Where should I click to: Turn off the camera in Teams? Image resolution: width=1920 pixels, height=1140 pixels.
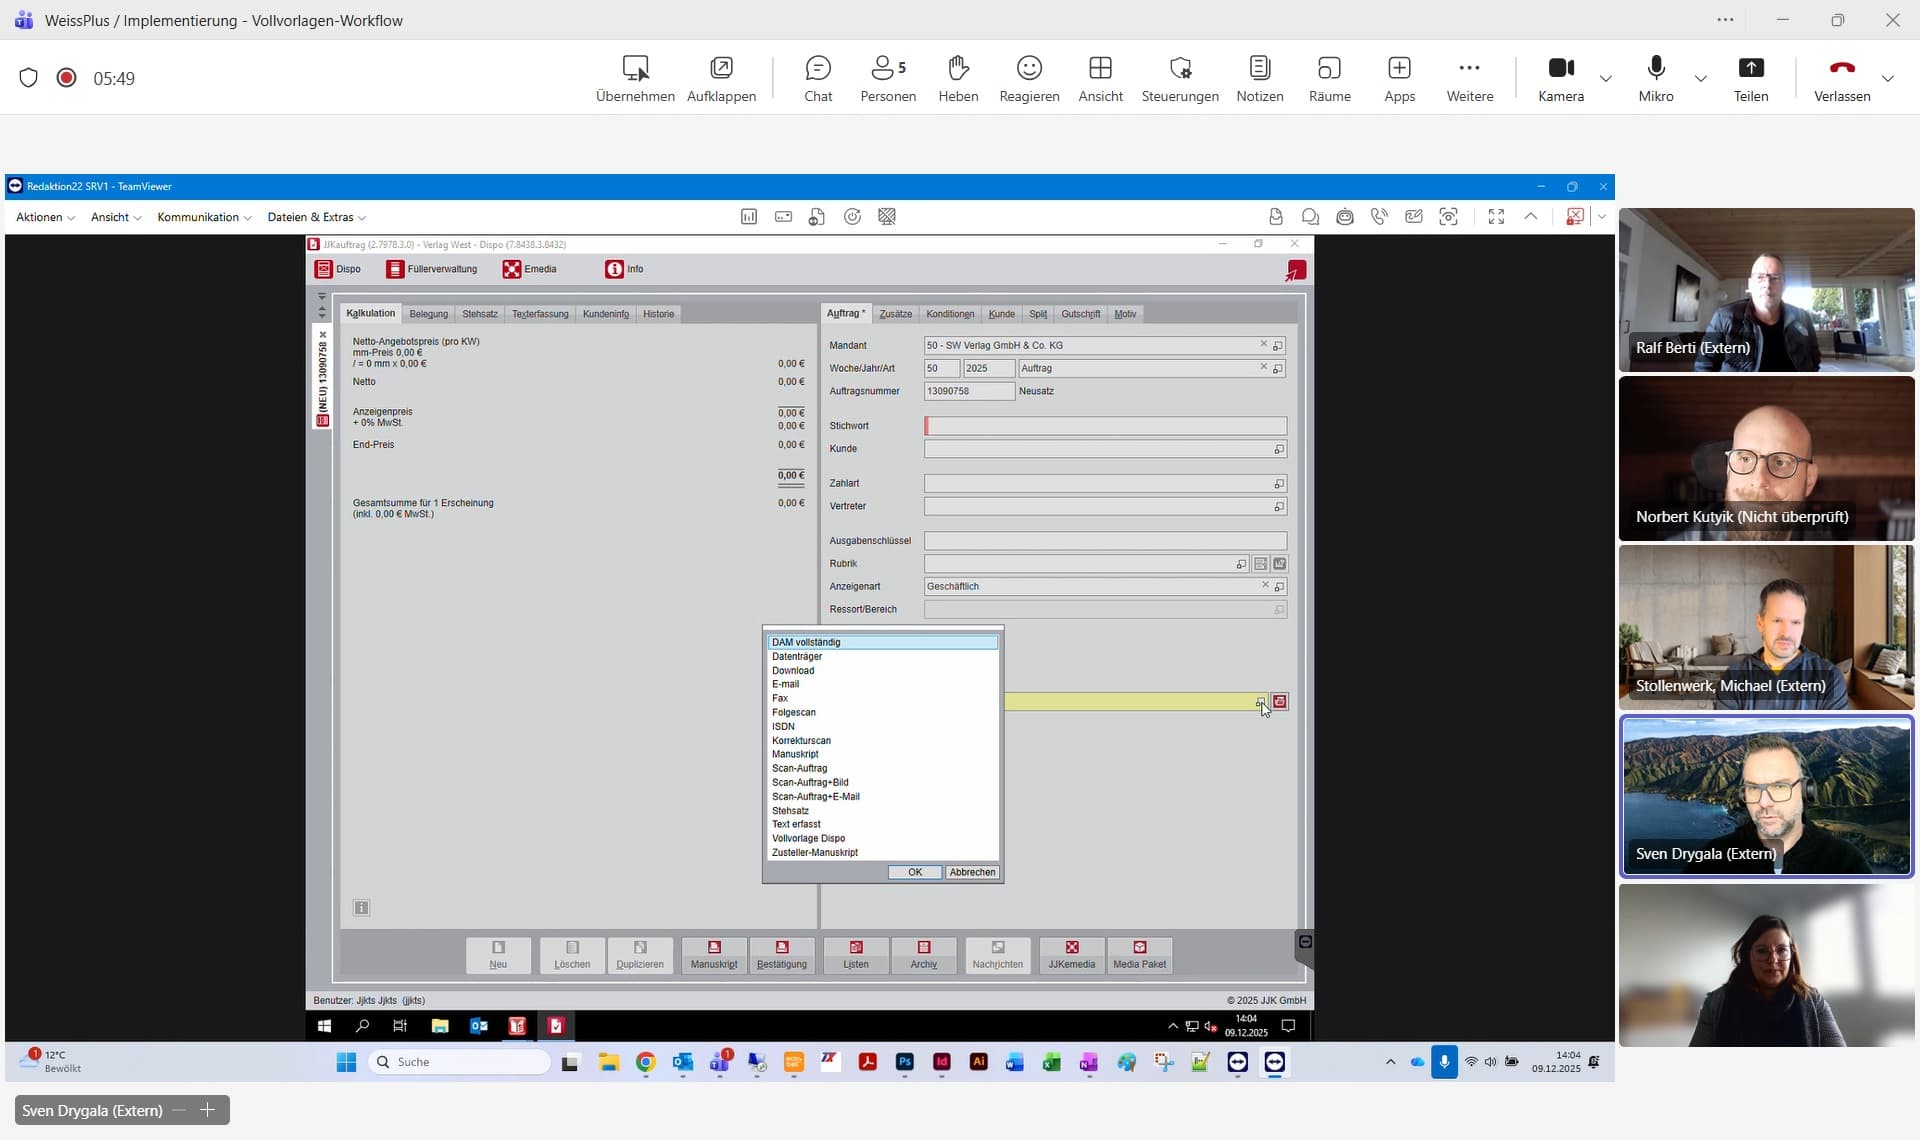click(x=1561, y=78)
